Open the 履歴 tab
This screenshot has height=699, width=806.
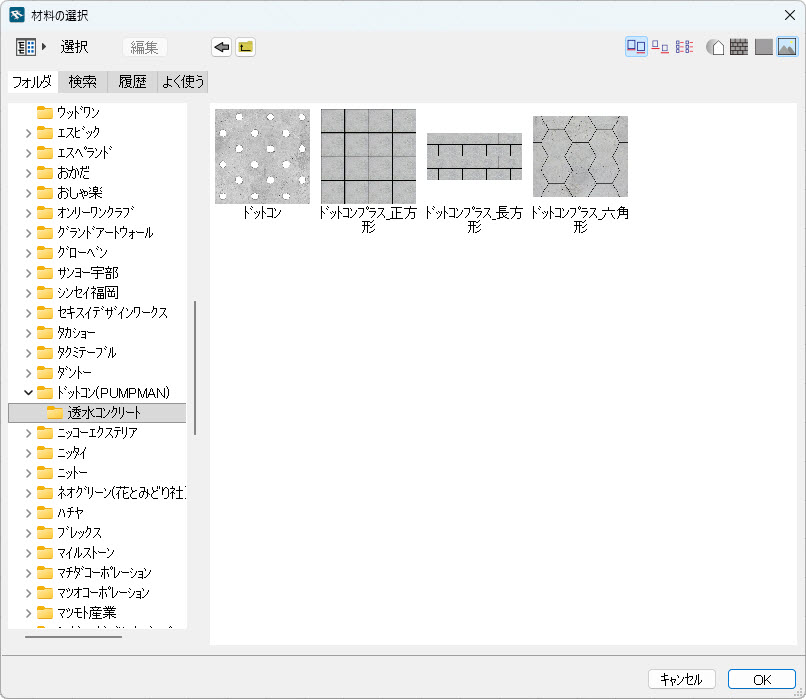[130, 82]
